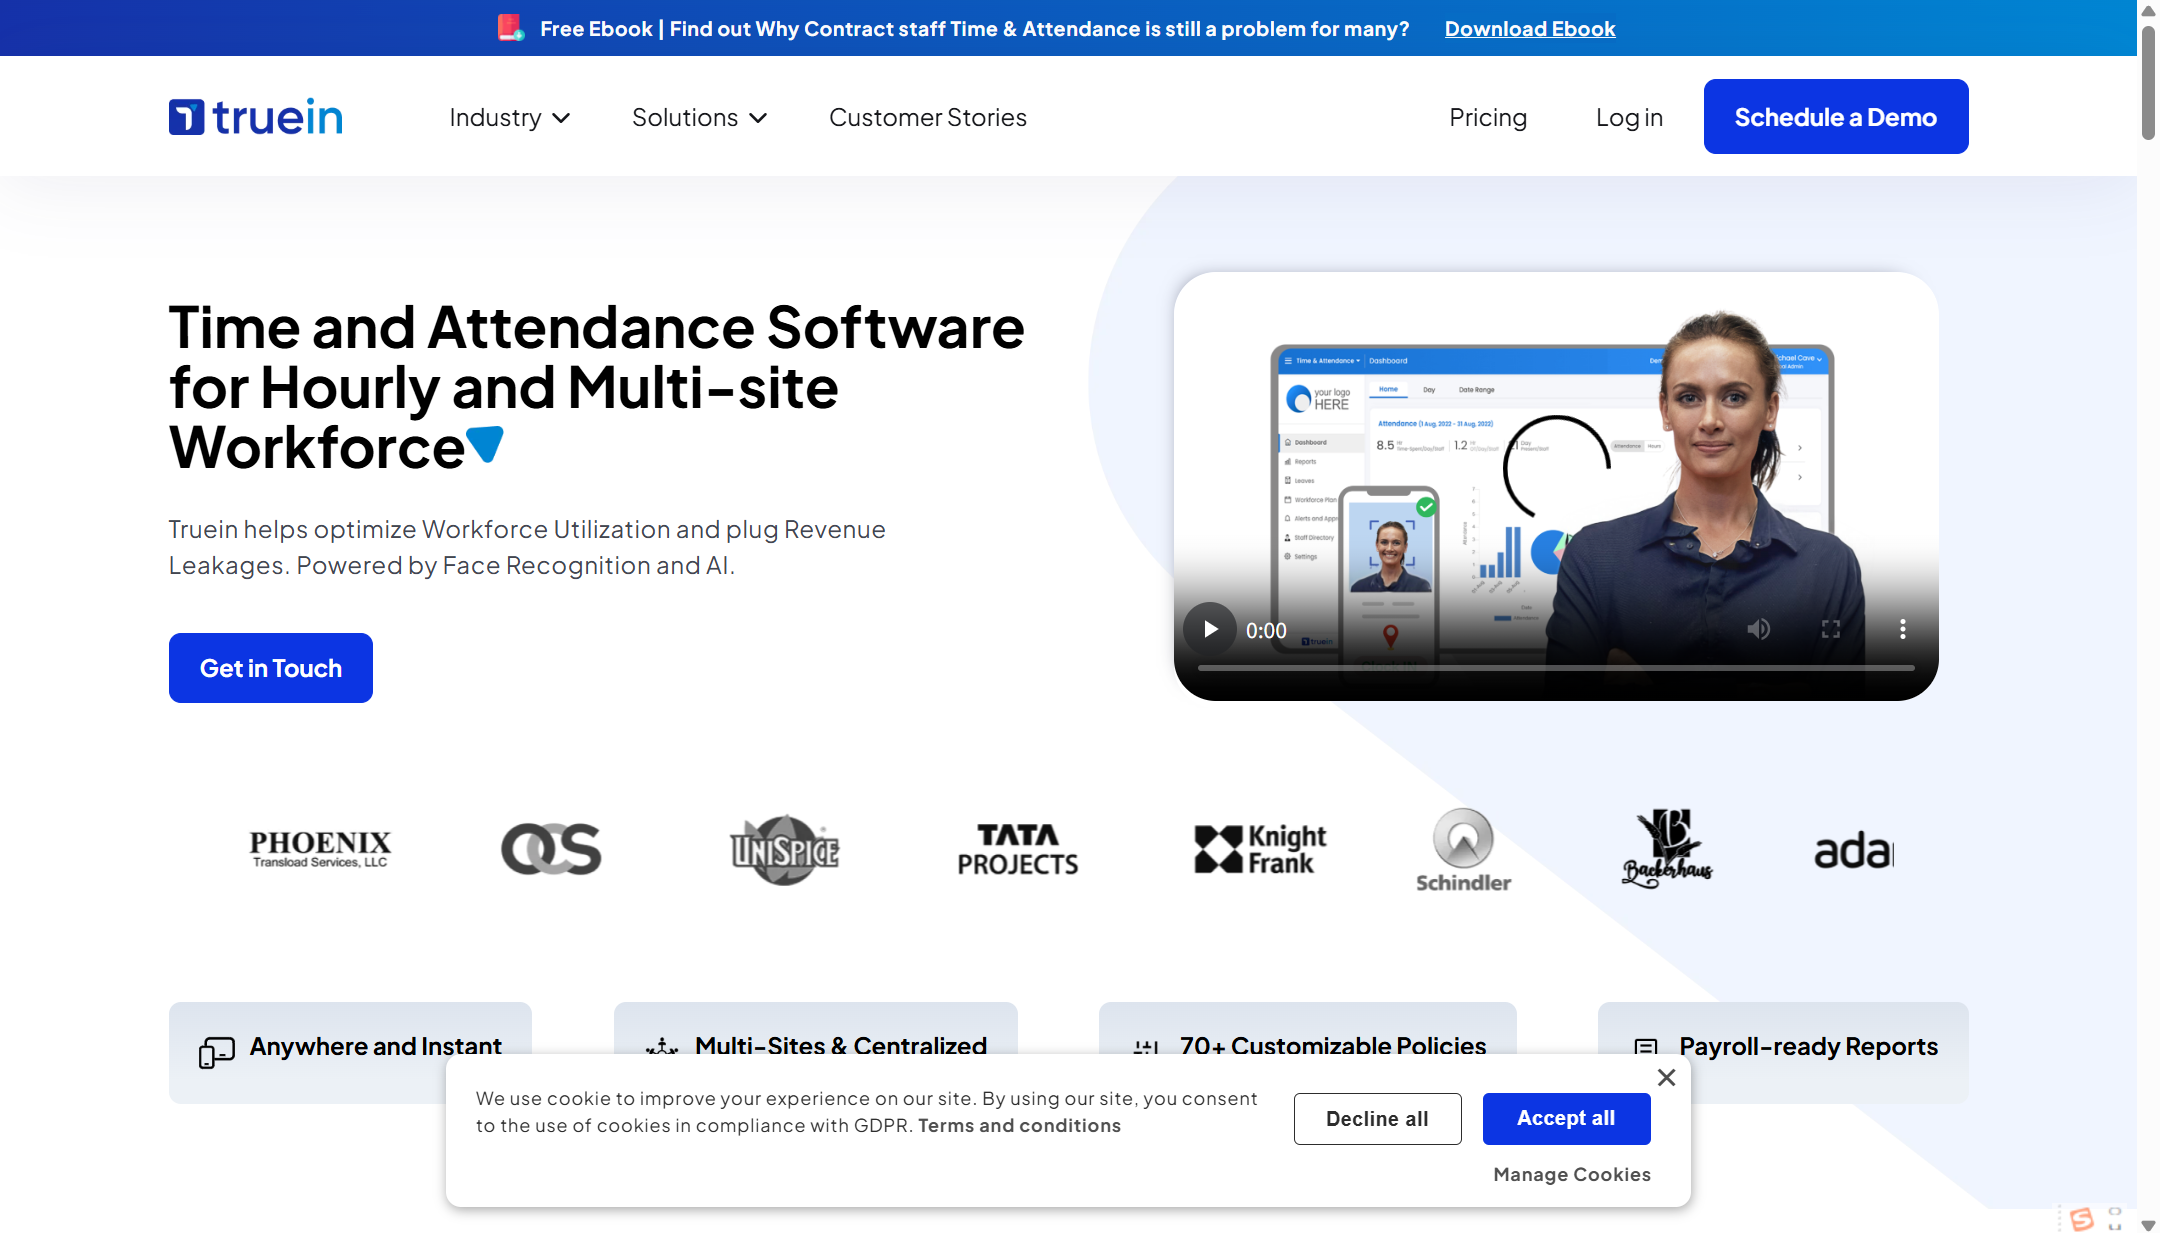Viewport: 2160px width, 1233px height.
Task: Play the hero video
Action: coord(1210,629)
